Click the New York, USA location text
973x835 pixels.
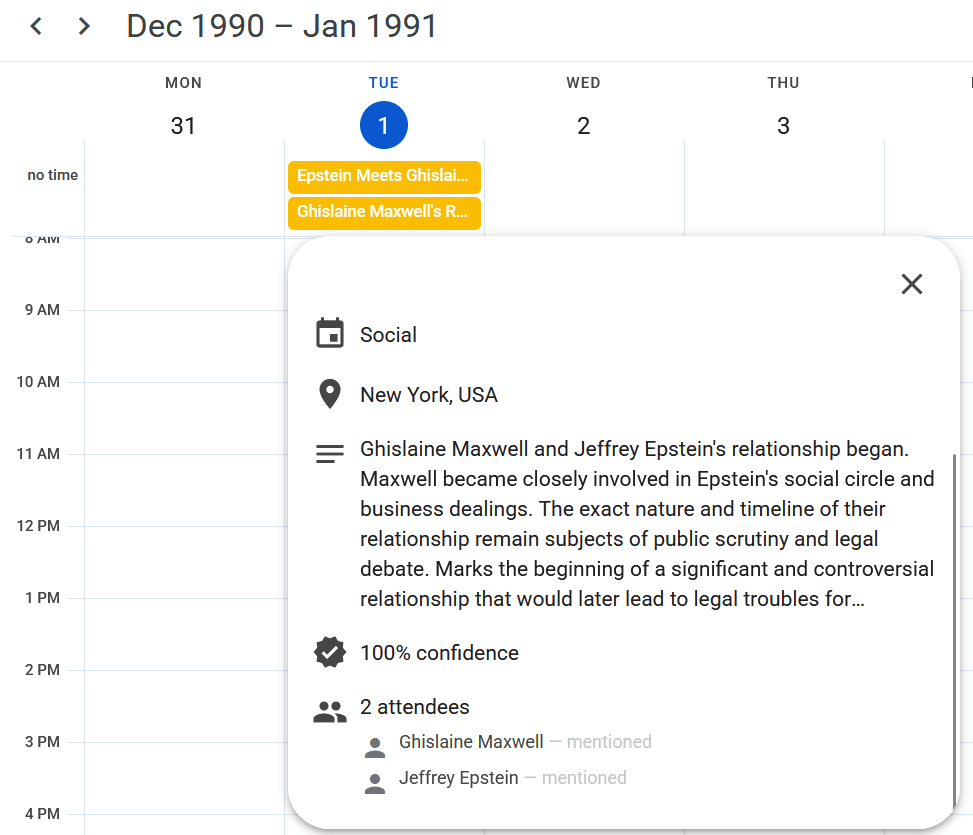[429, 395]
